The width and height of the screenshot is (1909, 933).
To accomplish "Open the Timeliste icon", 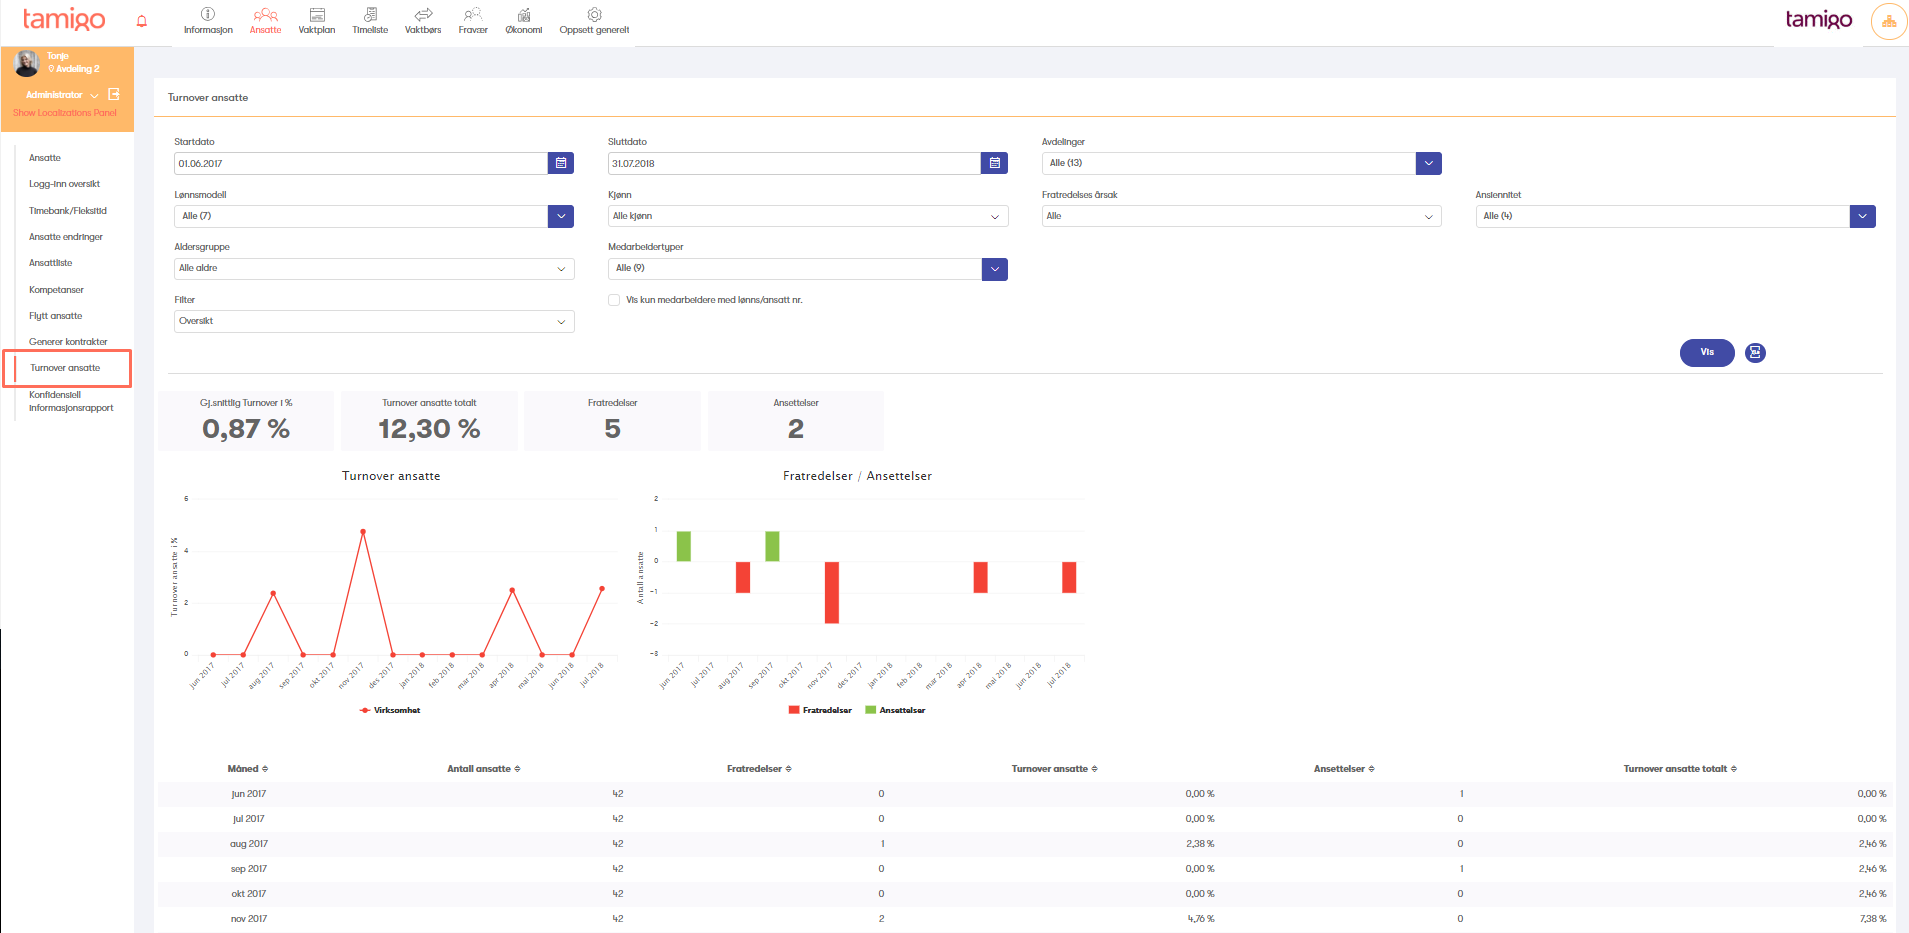I will (370, 14).
